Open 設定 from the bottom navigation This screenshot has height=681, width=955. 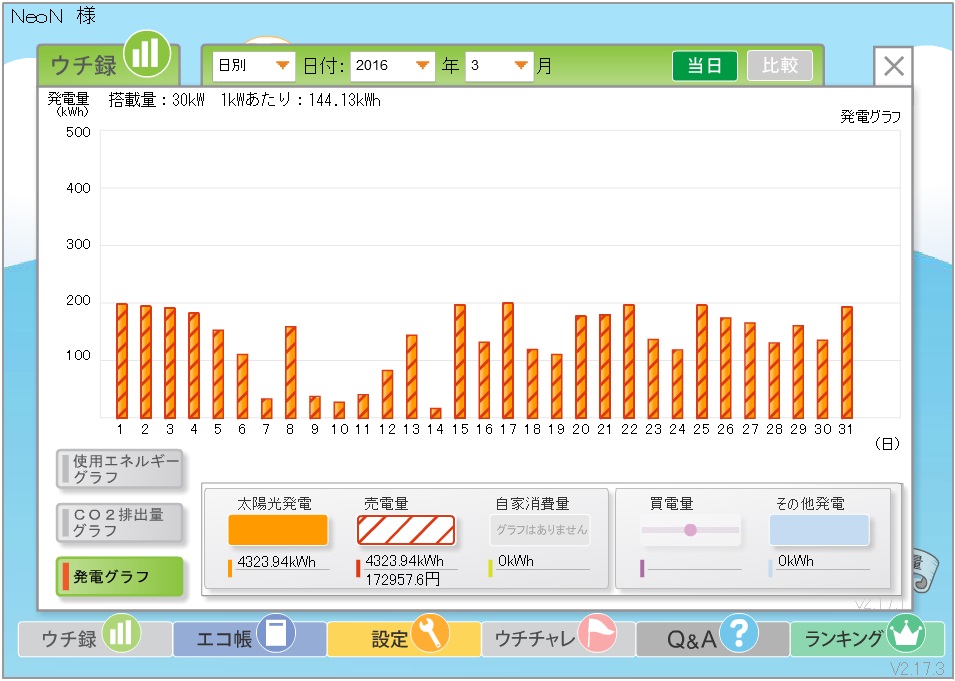point(404,638)
